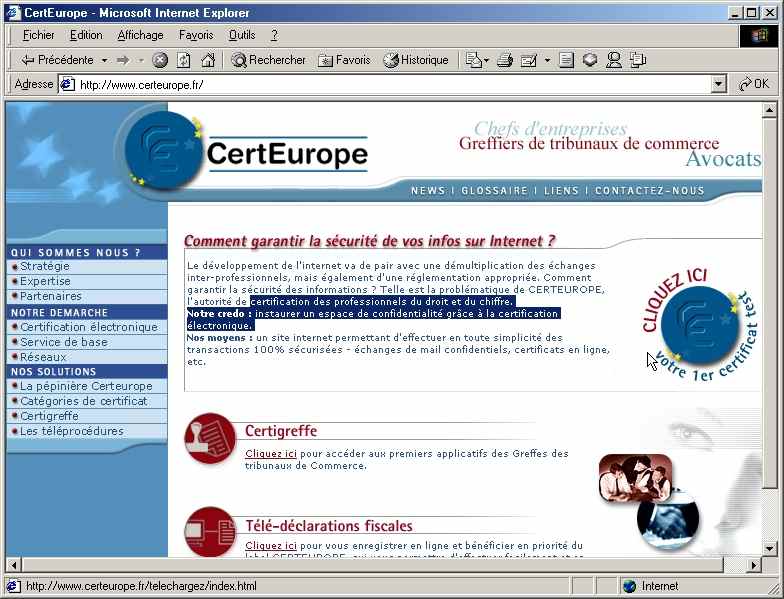Stop page loading with the stop icon

click(x=160, y=60)
